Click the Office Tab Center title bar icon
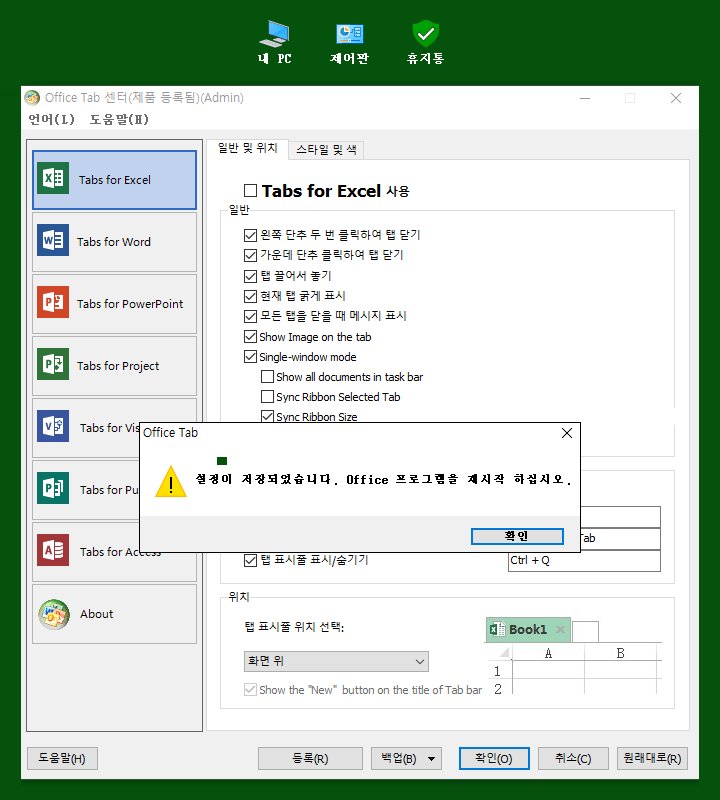This screenshot has height=800, width=720. pos(32,97)
